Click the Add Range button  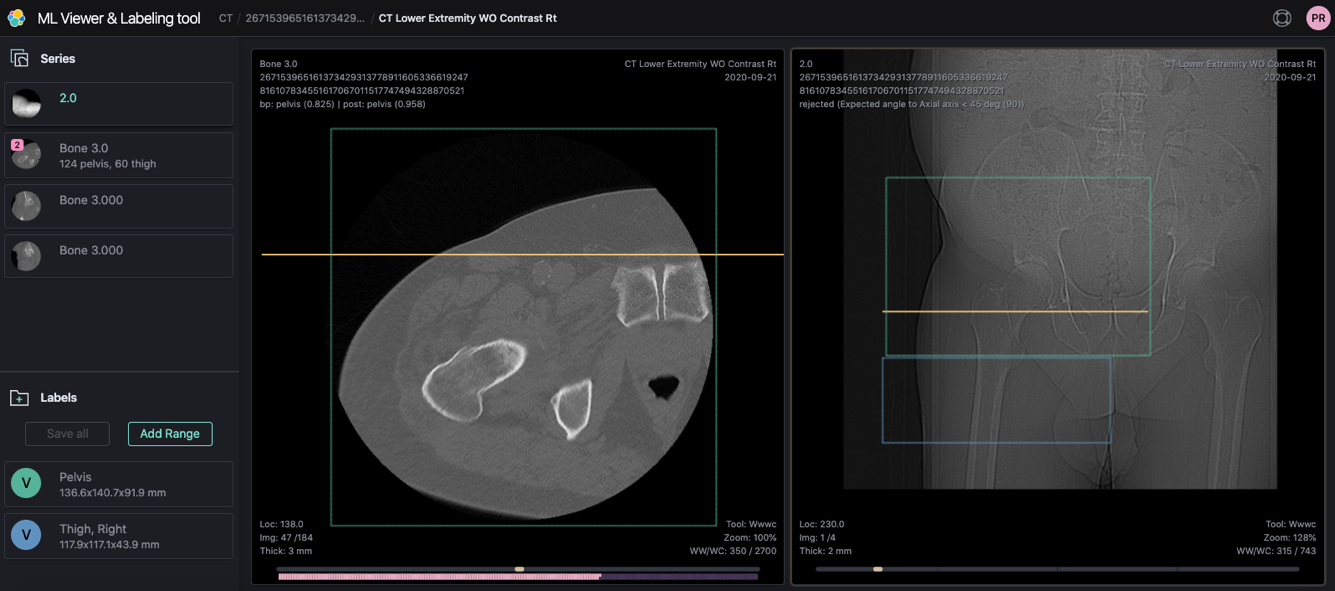click(x=170, y=434)
